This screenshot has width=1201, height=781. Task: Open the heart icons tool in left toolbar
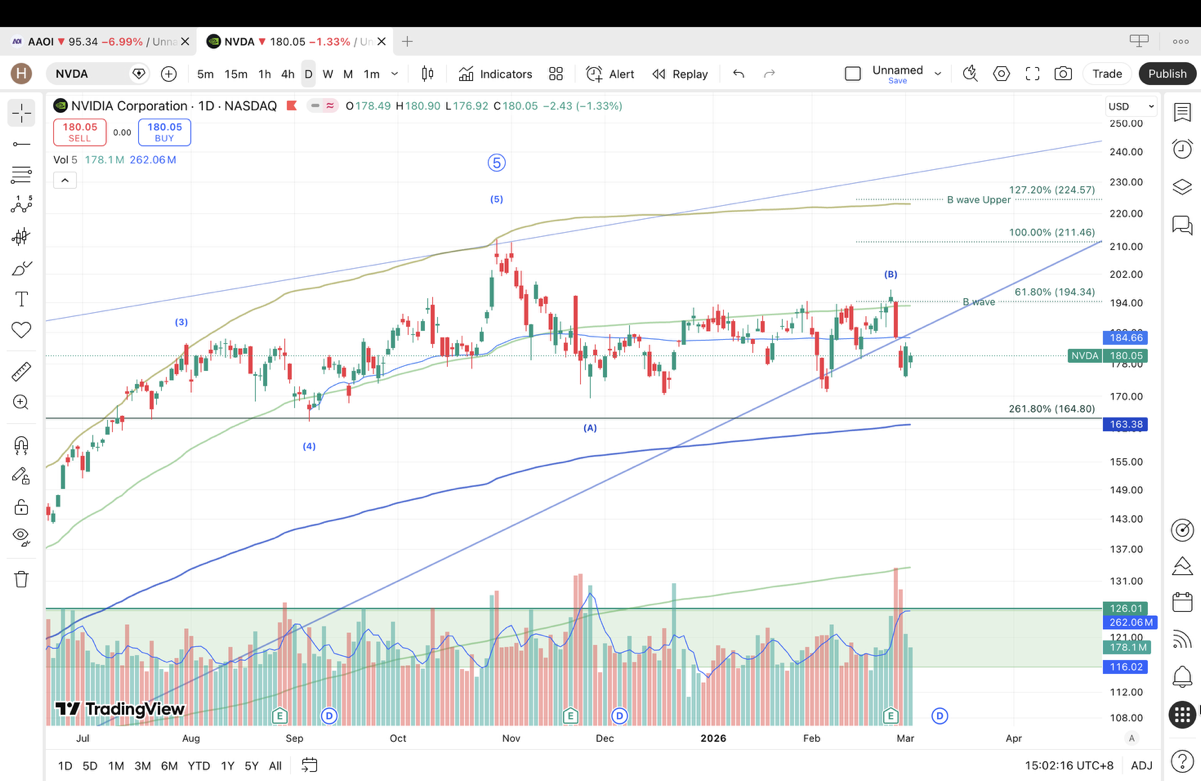pos(21,330)
